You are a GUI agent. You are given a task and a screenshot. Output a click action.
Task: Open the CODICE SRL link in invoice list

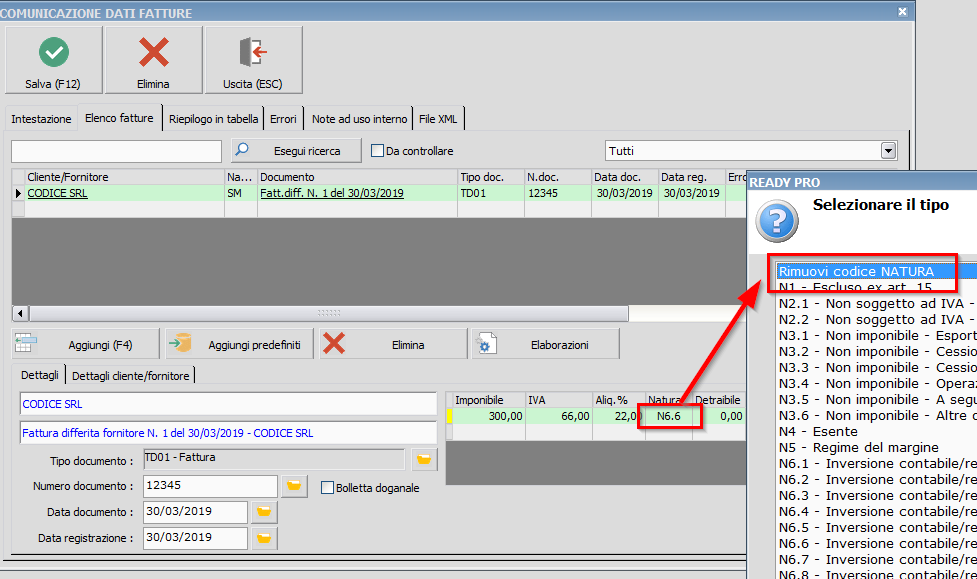pyautogui.click(x=57, y=193)
